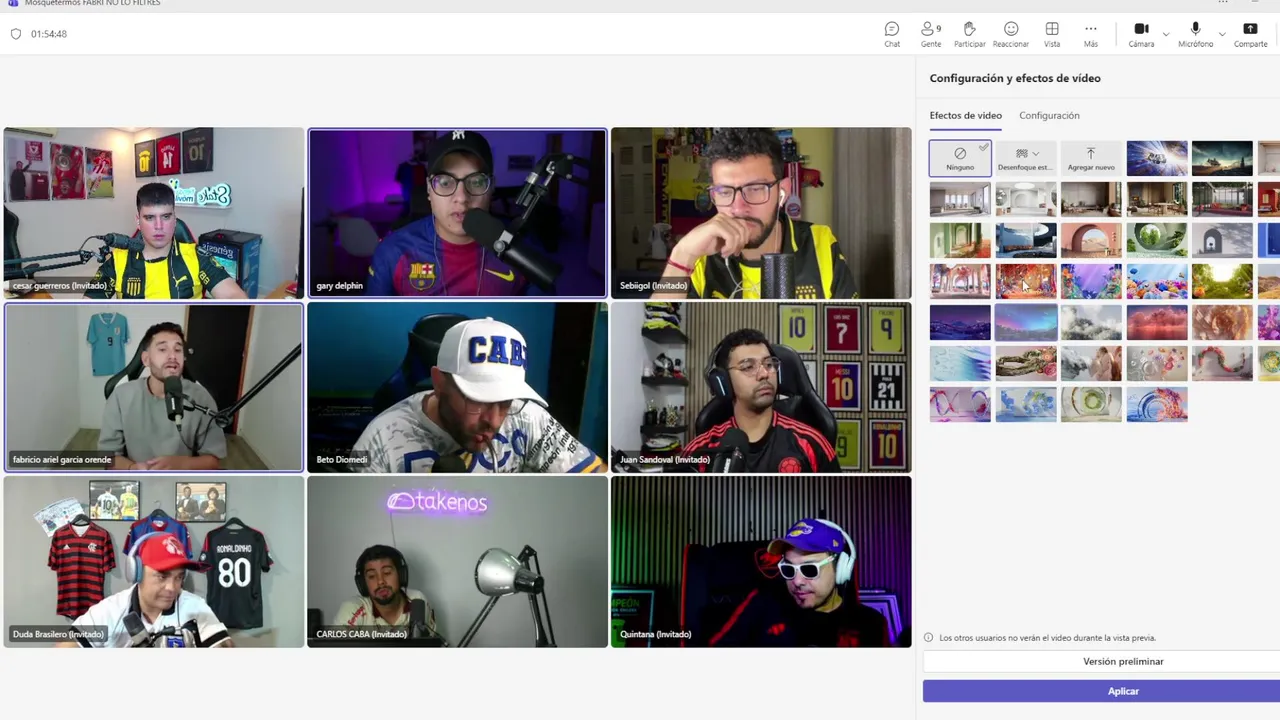Pick the gray clouds background

point(1091,322)
